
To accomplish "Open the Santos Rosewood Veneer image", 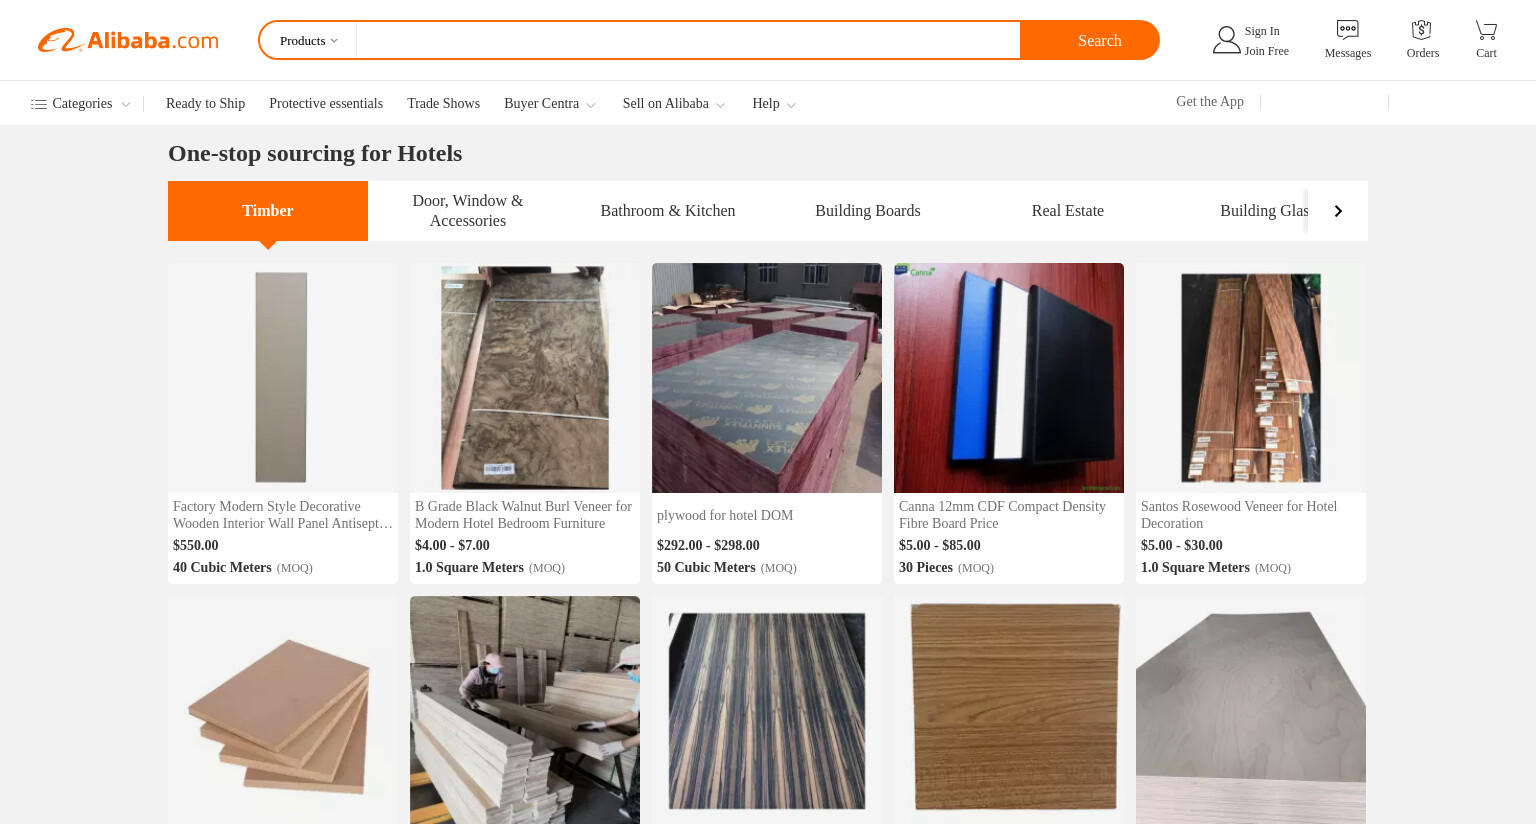I will [x=1251, y=378].
